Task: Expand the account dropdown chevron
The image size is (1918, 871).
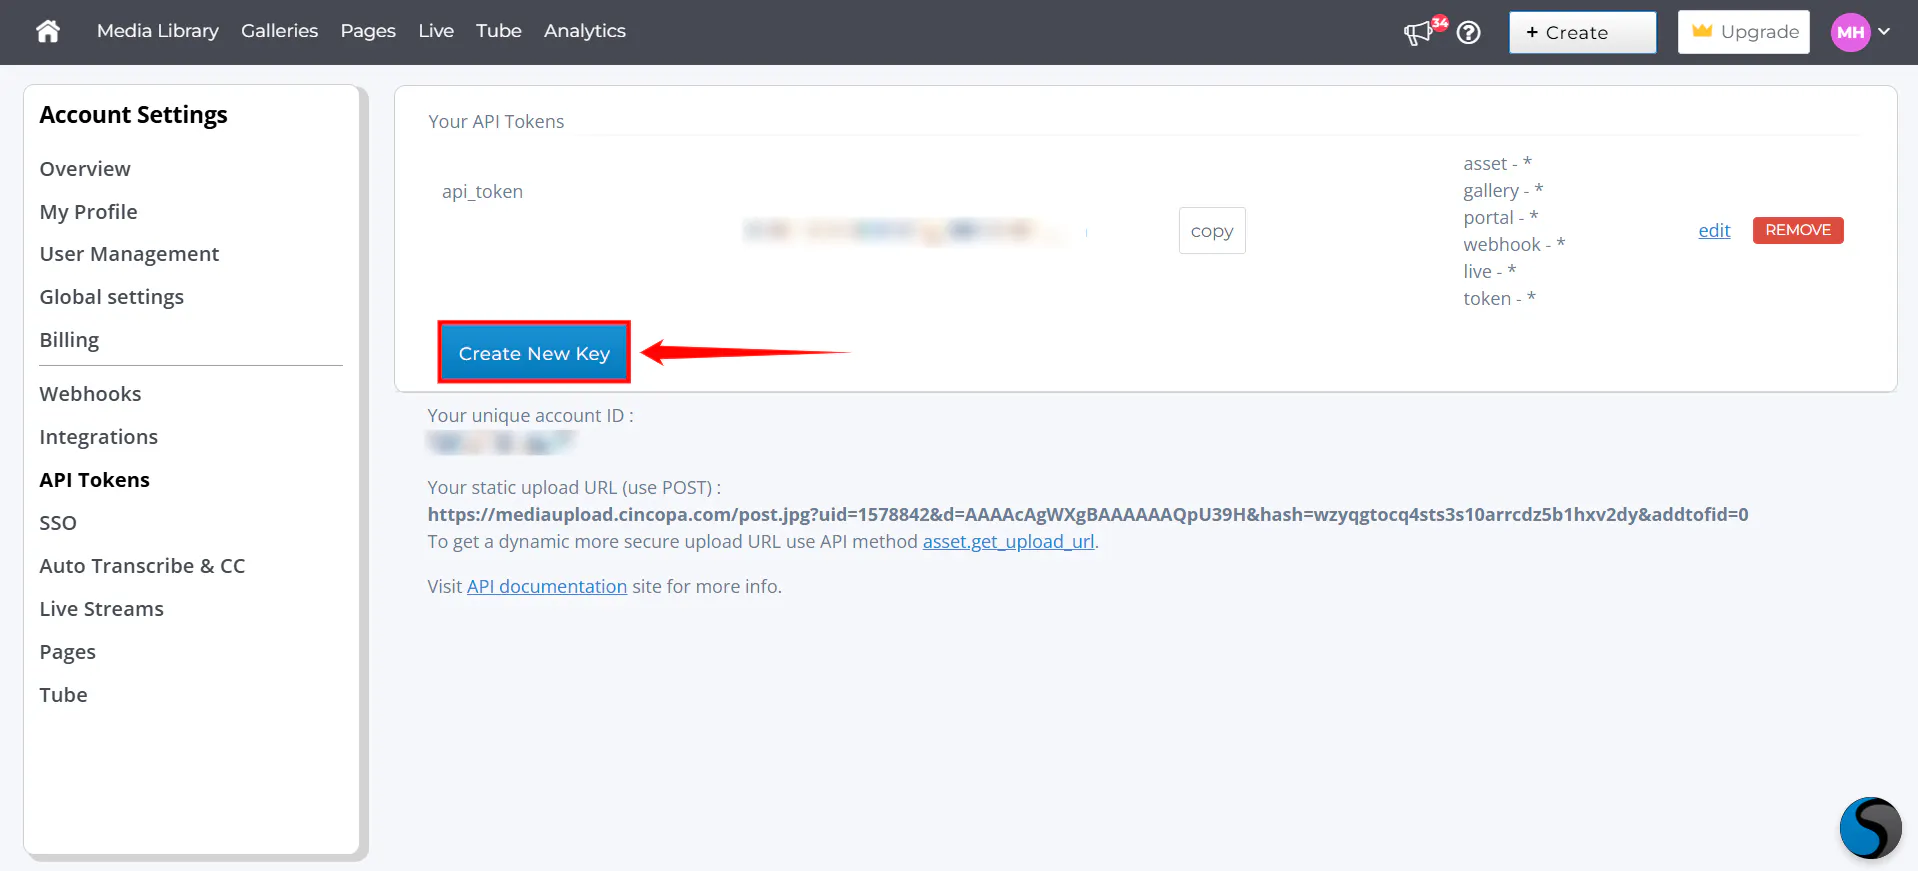Action: 1884,32
